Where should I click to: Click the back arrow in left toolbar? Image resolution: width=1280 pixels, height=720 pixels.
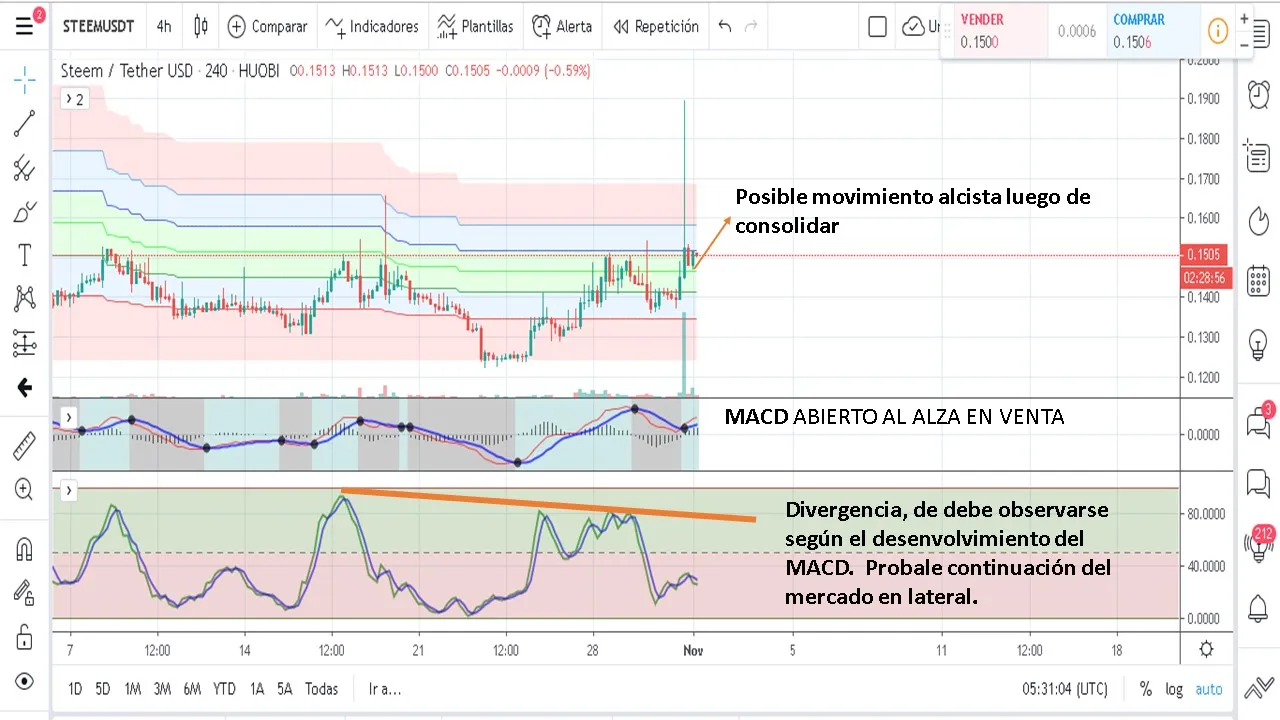tap(24, 388)
